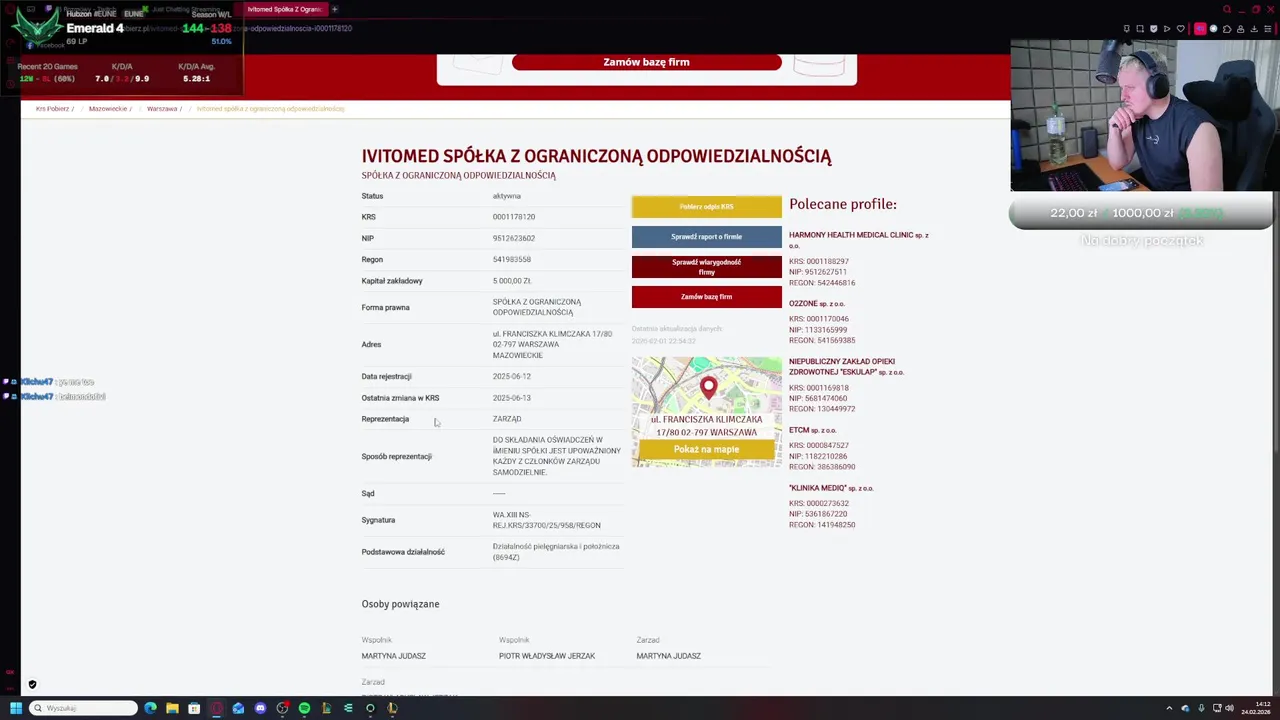Open ETCM sp. z o.o. profile

[813, 430]
